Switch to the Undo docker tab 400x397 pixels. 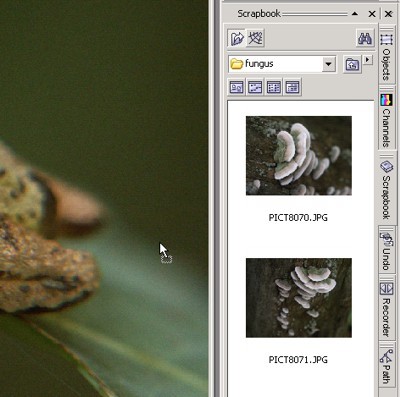point(386,251)
